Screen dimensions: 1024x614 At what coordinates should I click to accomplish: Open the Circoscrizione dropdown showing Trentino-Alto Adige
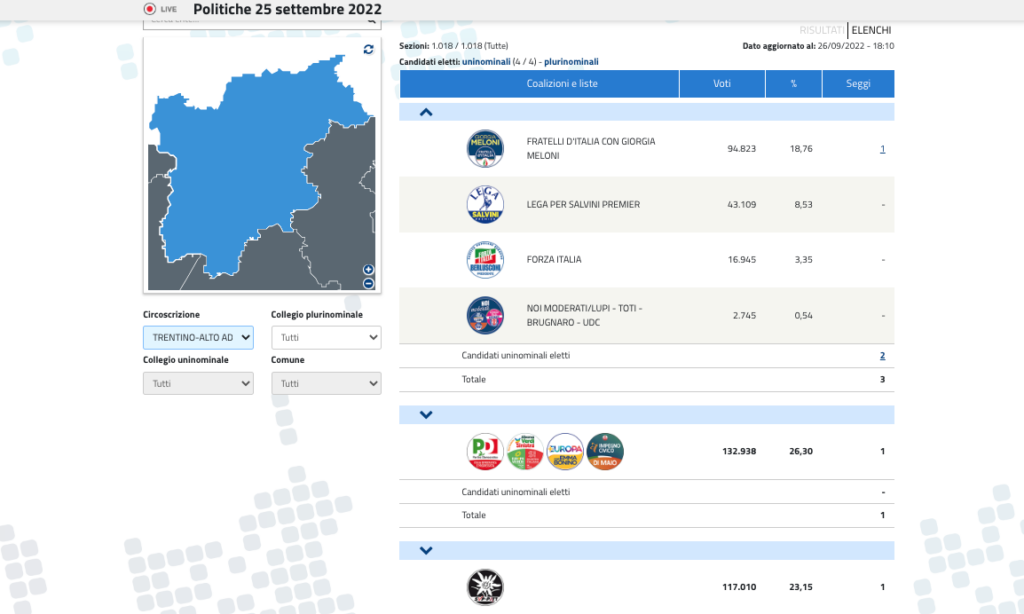[x=199, y=338]
